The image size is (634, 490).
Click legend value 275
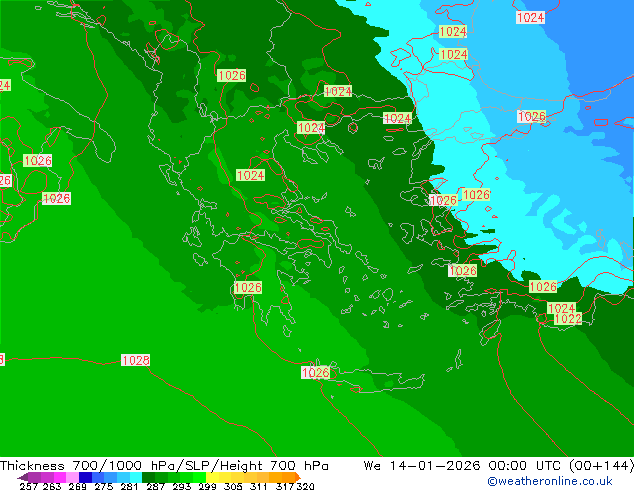(104, 486)
